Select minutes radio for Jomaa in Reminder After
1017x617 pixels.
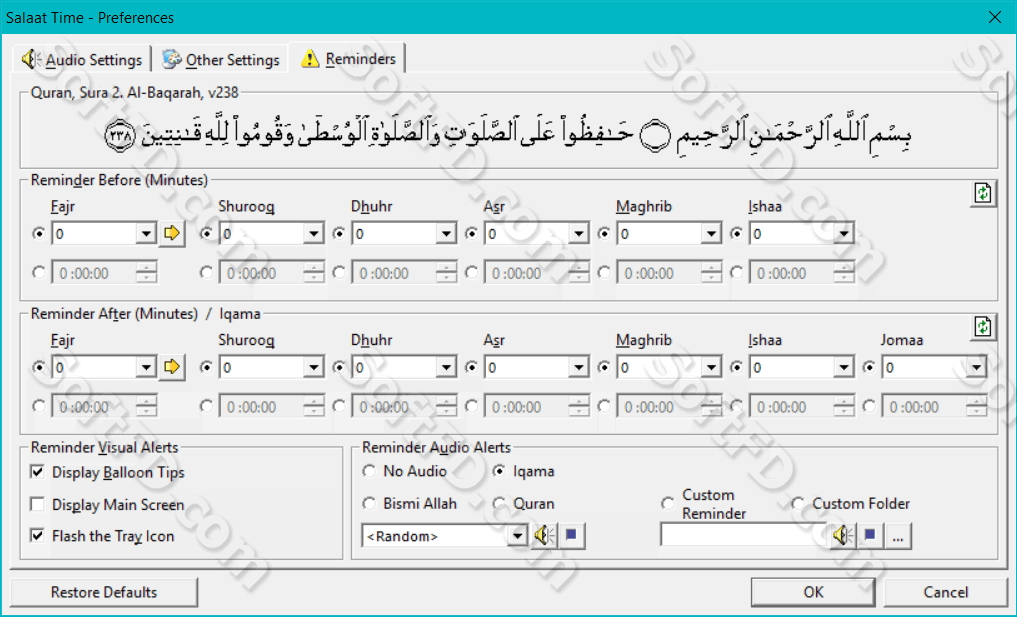[869, 367]
